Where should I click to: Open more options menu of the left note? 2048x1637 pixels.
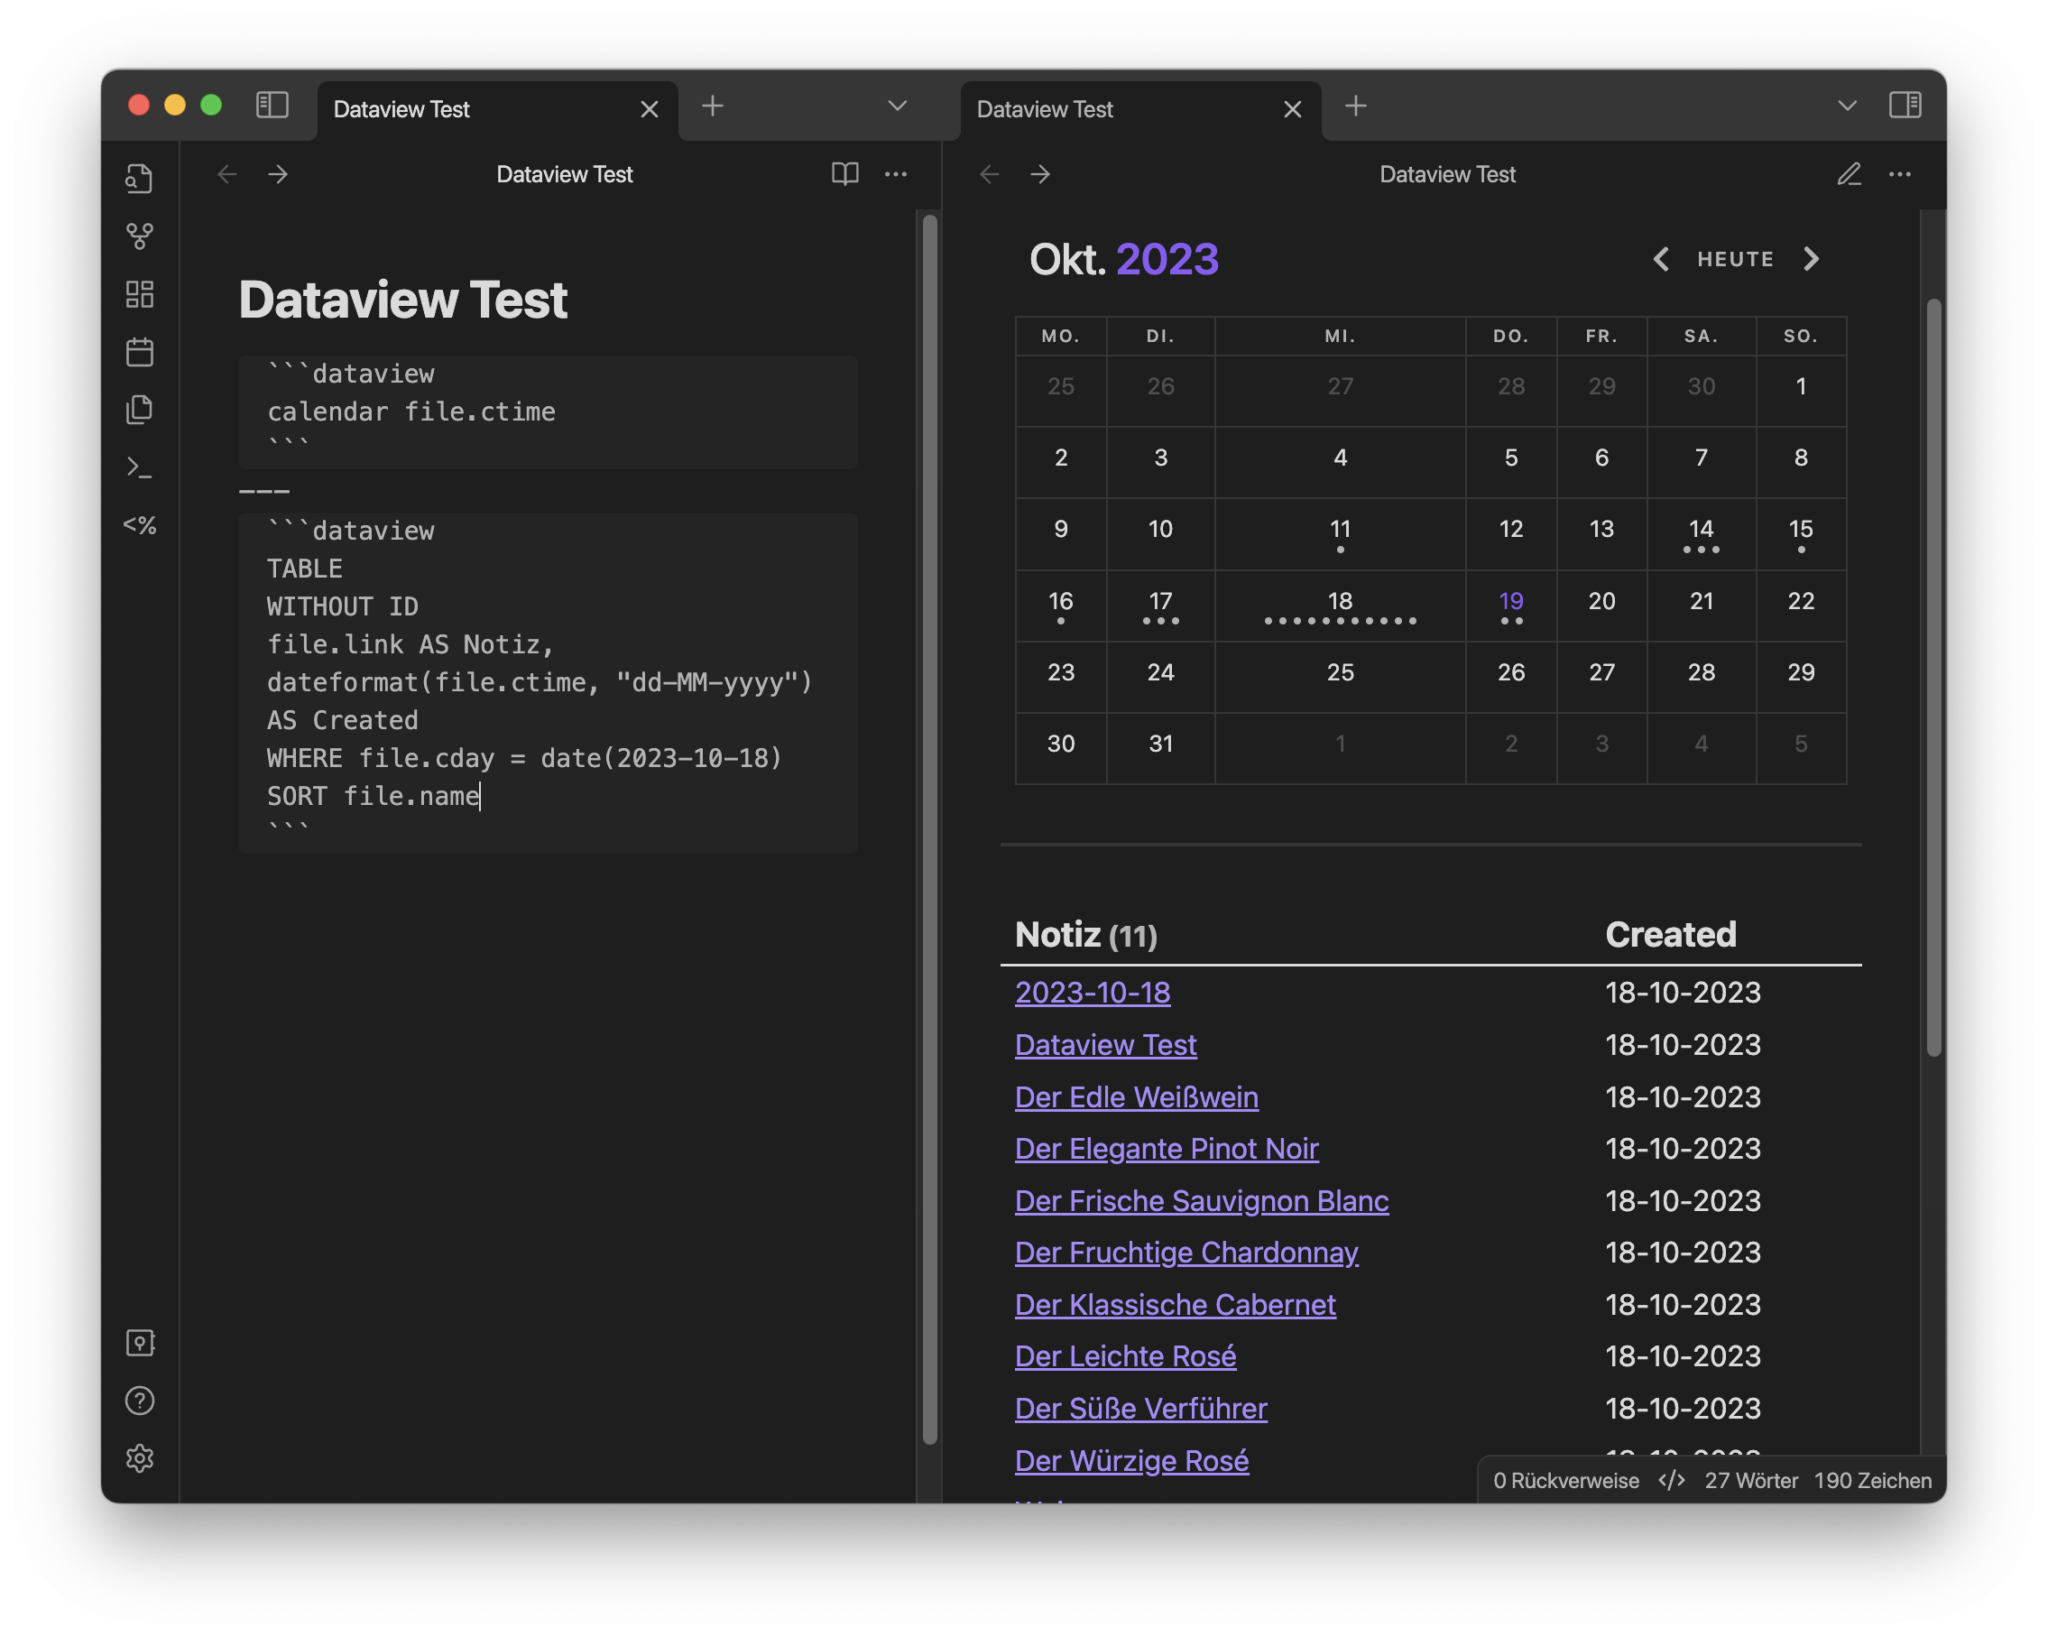[896, 174]
